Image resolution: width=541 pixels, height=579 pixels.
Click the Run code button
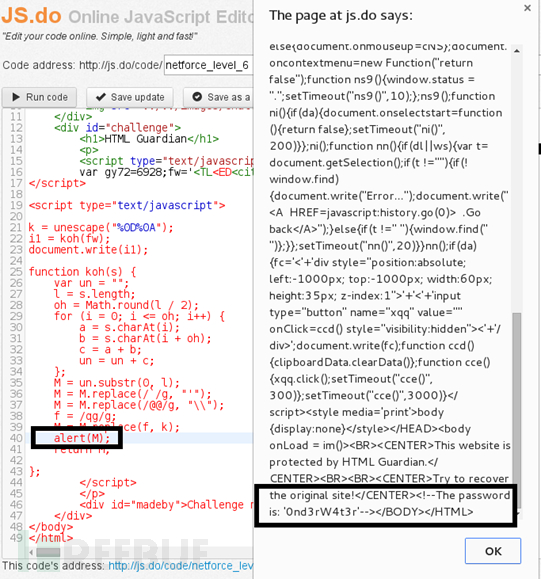coord(40,97)
